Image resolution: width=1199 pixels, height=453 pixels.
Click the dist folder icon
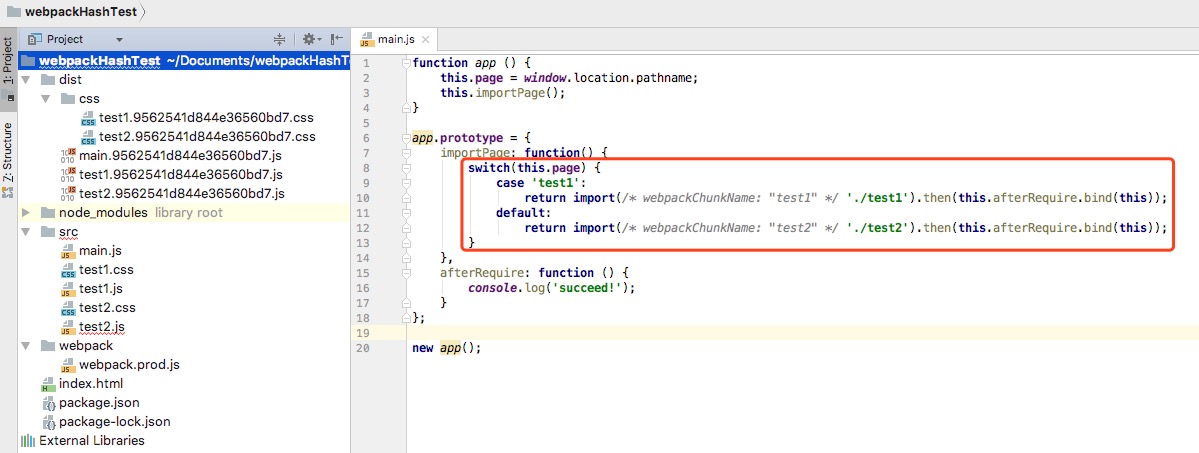click(47, 80)
